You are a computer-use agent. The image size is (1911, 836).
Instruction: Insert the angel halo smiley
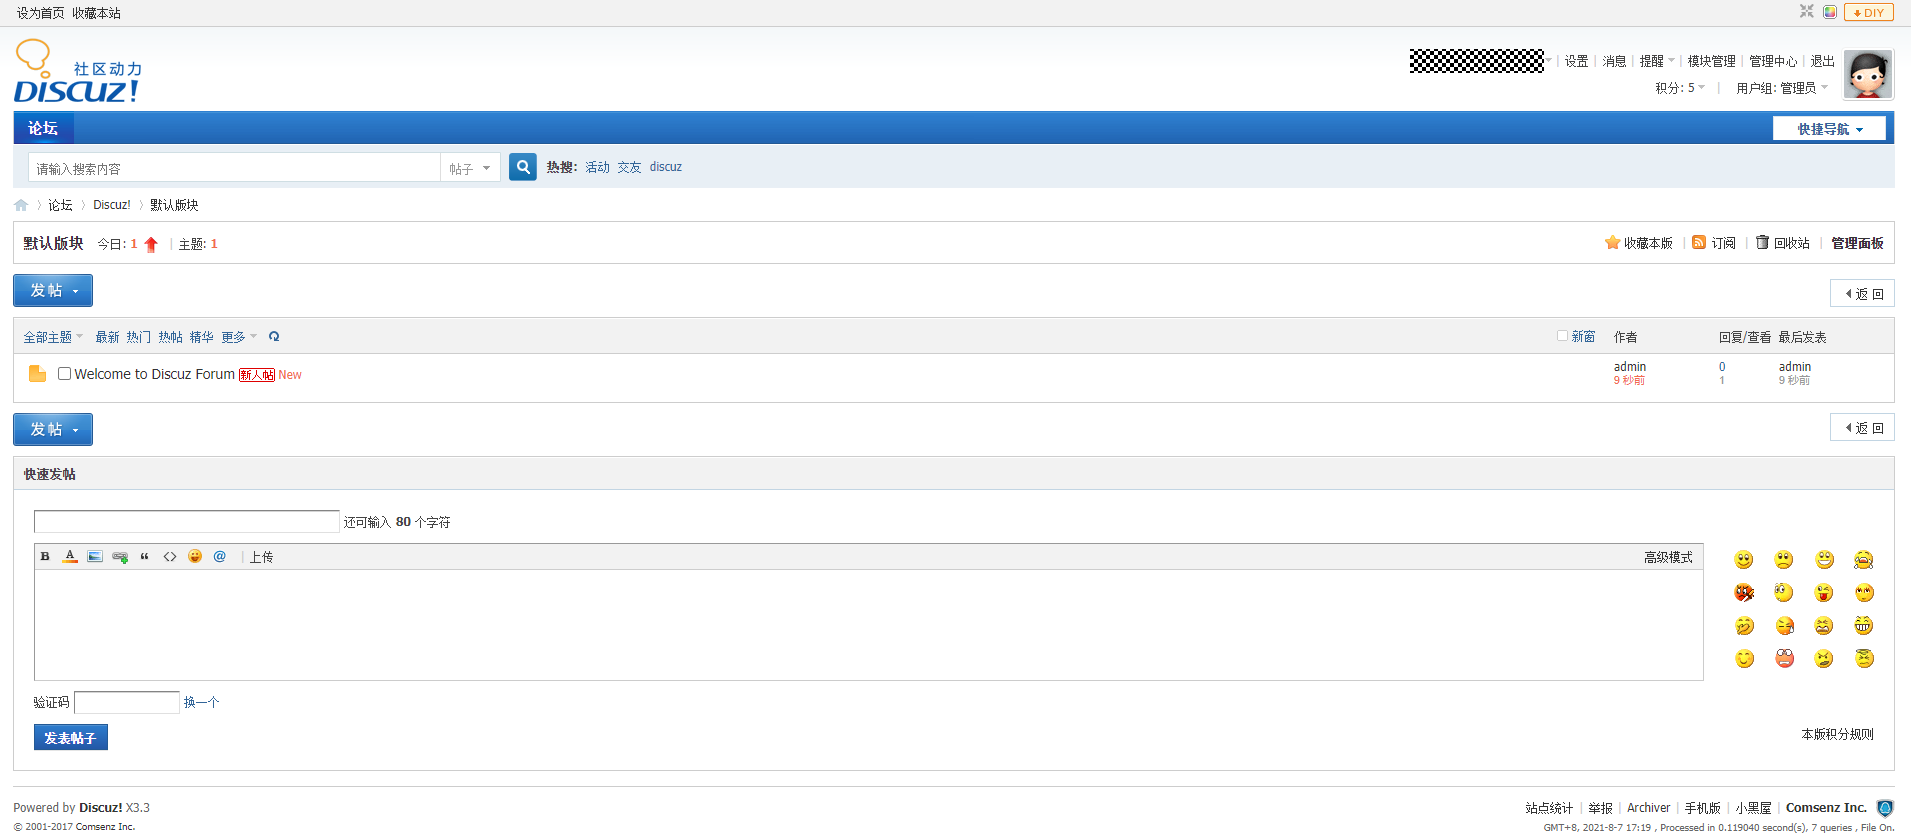pyautogui.click(x=1864, y=659)
